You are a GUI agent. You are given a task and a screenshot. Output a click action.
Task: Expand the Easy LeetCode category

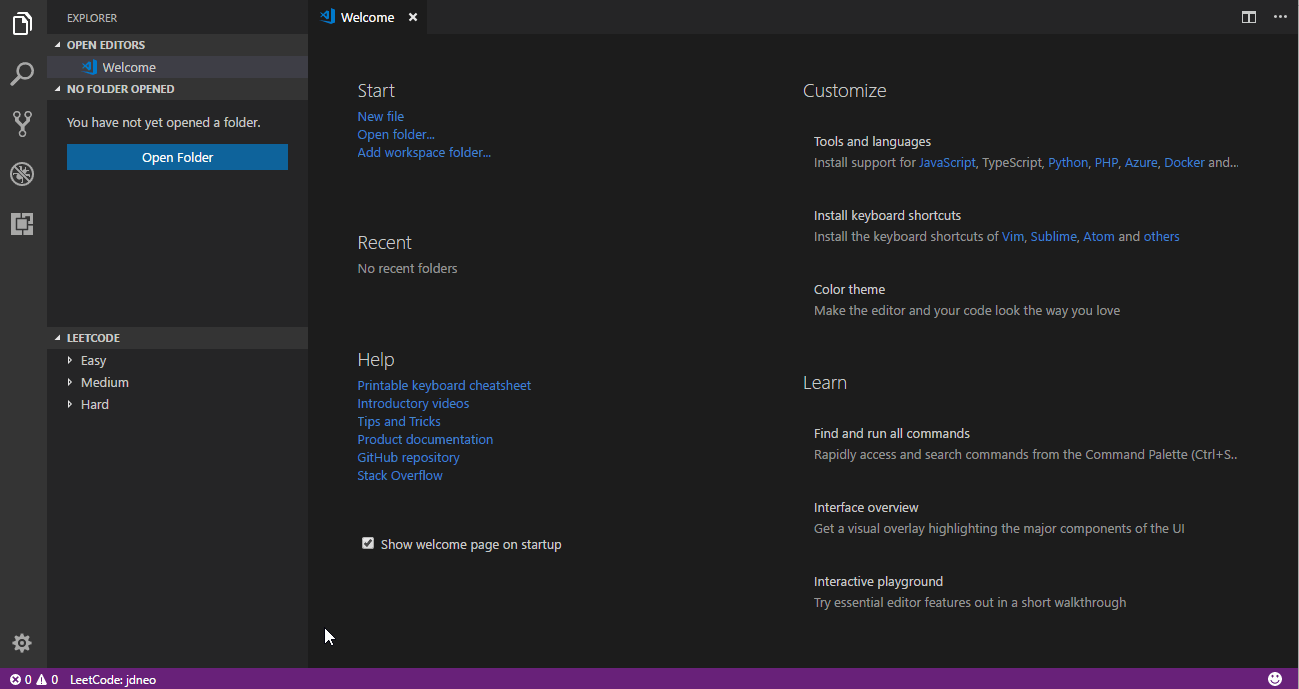pyautogui.click(x=93, y=361)
